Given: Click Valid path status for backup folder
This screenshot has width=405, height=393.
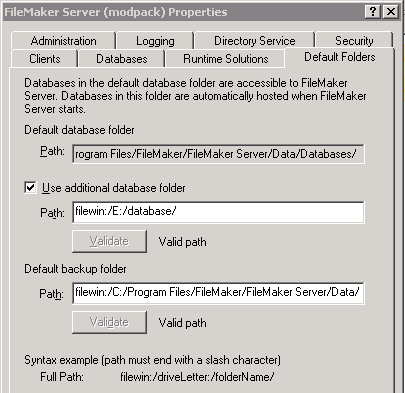Looking at the screenshot, I should click(182, 323).
